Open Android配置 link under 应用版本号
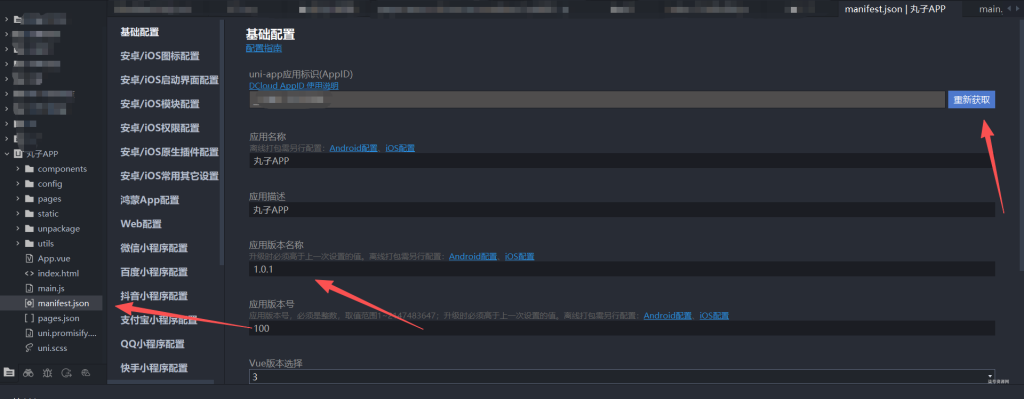 tap(667, 315)
